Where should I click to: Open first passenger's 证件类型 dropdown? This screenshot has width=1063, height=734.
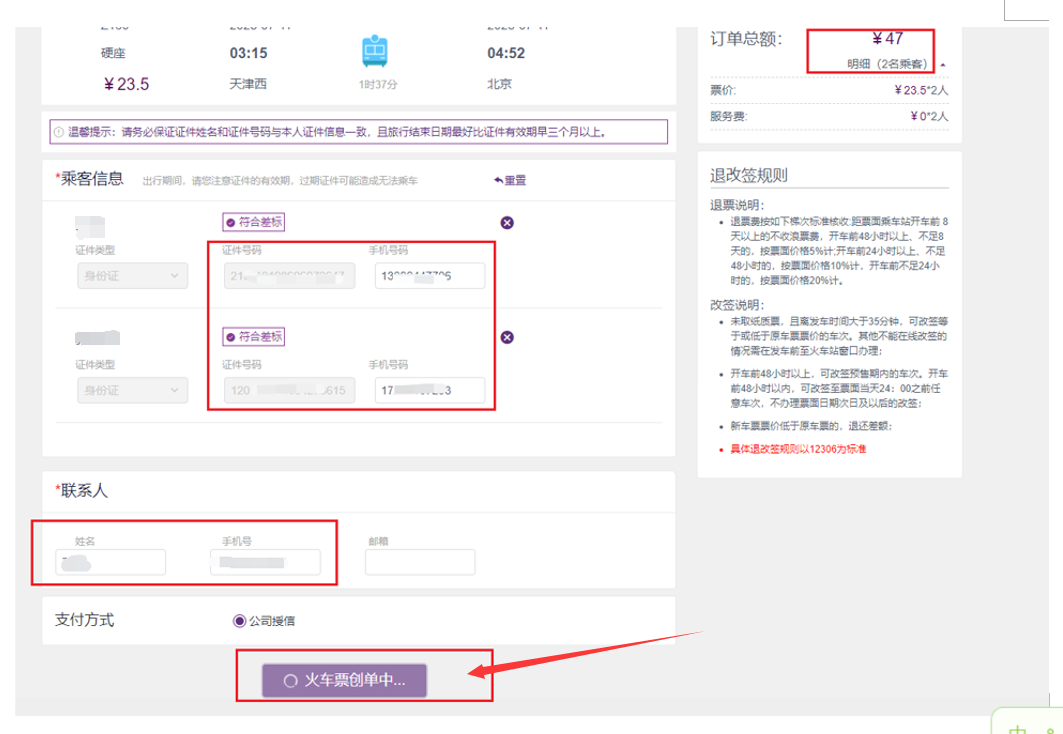(132, 276)
